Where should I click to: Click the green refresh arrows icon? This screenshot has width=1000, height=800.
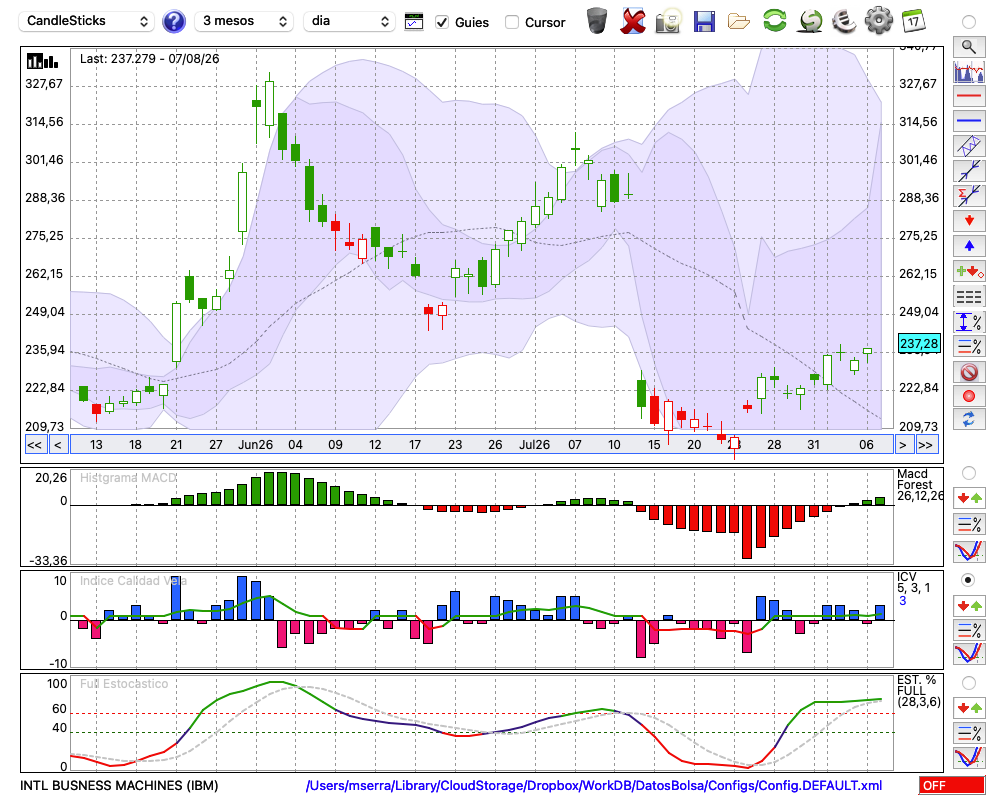(x=774, y=20)
